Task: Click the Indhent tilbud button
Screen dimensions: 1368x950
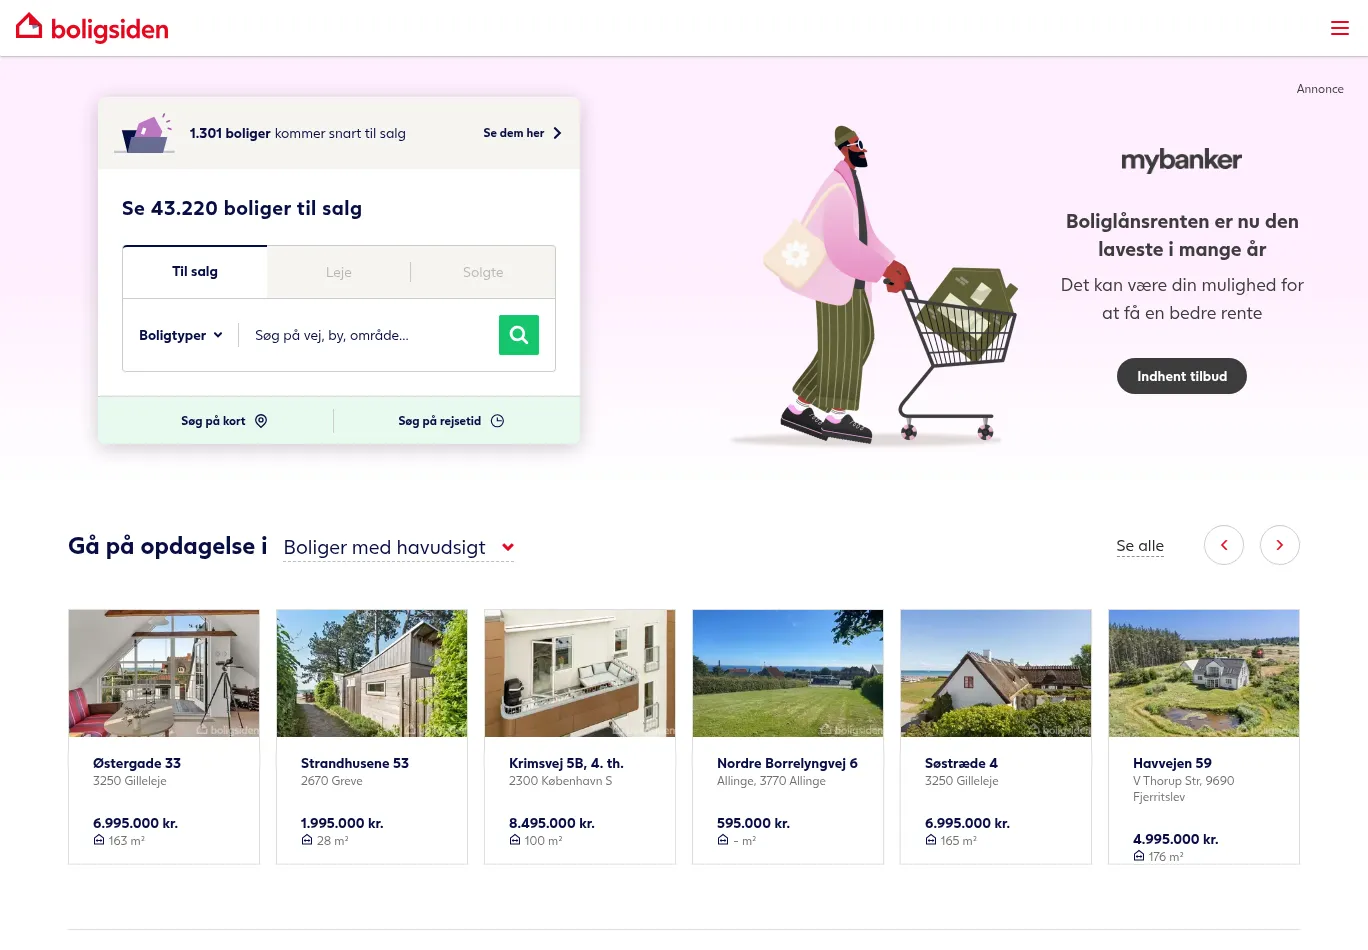Action: (1182, 376)
